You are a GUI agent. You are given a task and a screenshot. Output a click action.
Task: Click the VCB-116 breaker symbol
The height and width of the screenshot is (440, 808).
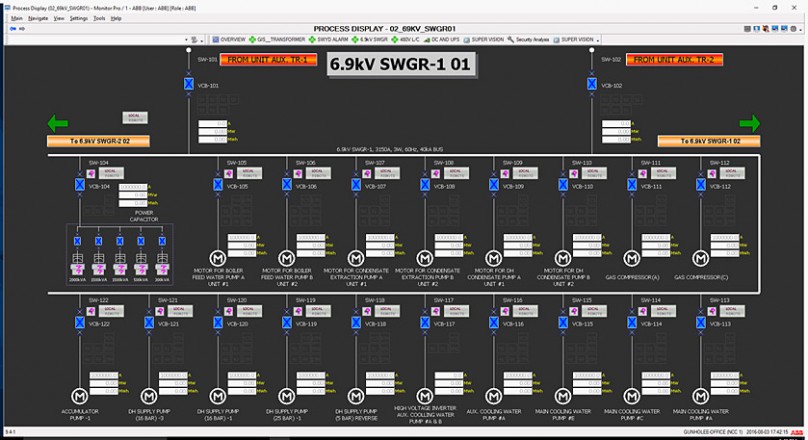click(x=494, y=323)
